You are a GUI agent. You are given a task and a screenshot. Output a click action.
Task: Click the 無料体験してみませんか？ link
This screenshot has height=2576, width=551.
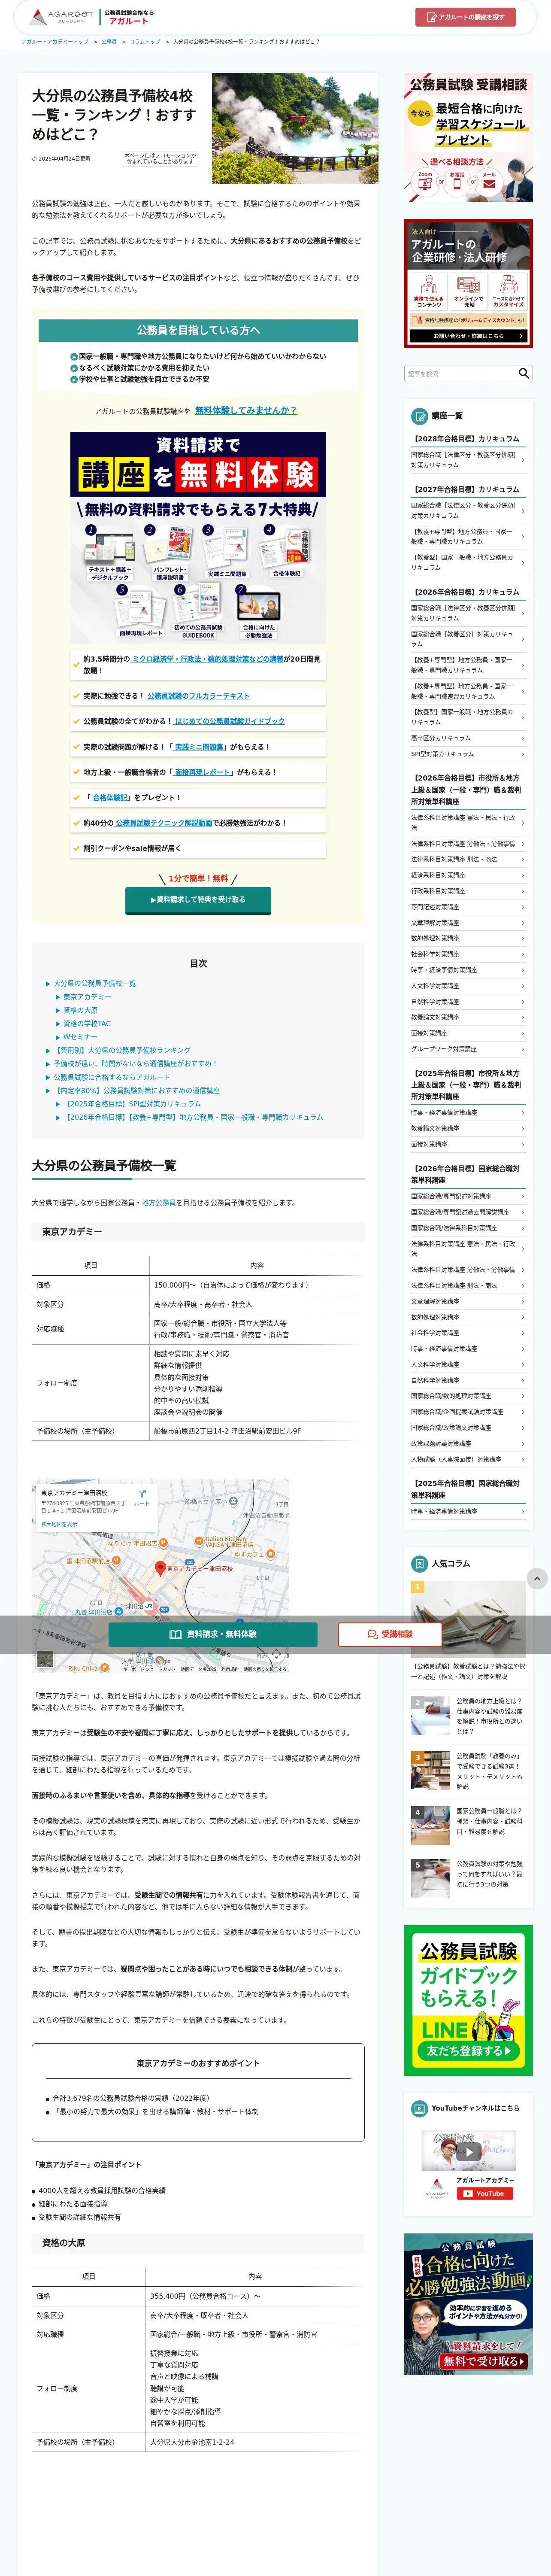246,410
